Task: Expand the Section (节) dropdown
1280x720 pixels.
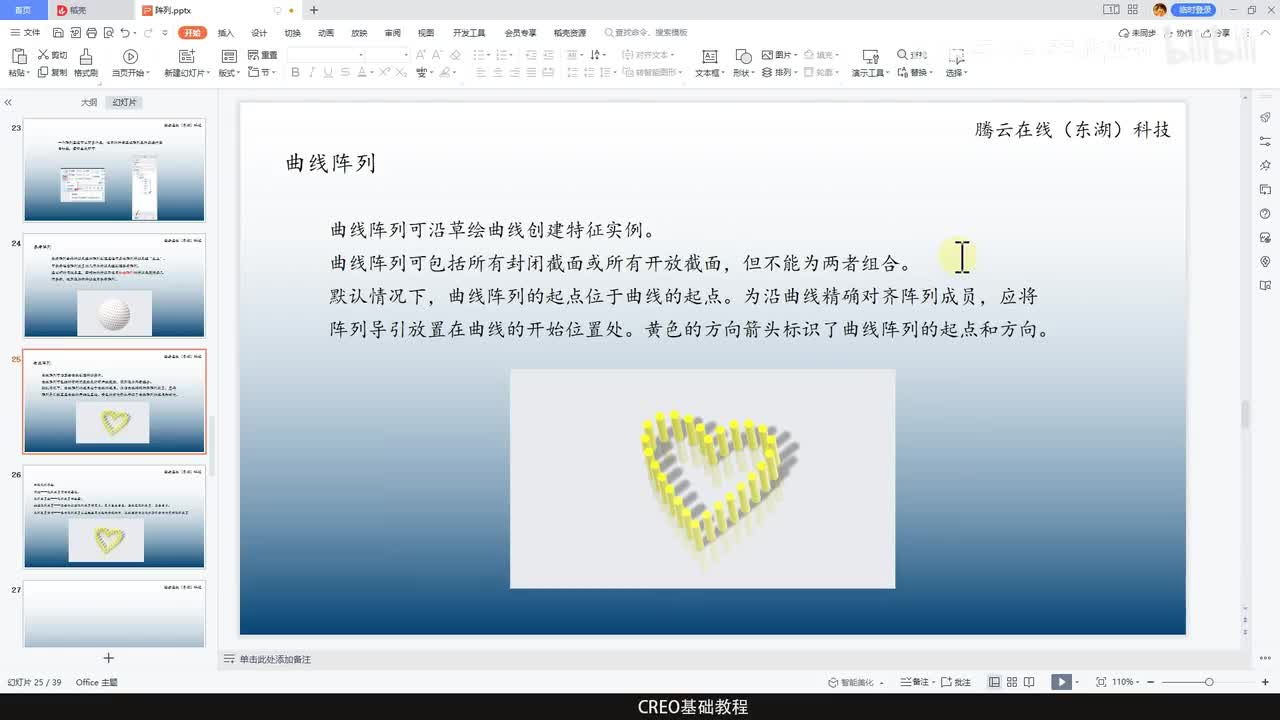Action: click(261, 73)
